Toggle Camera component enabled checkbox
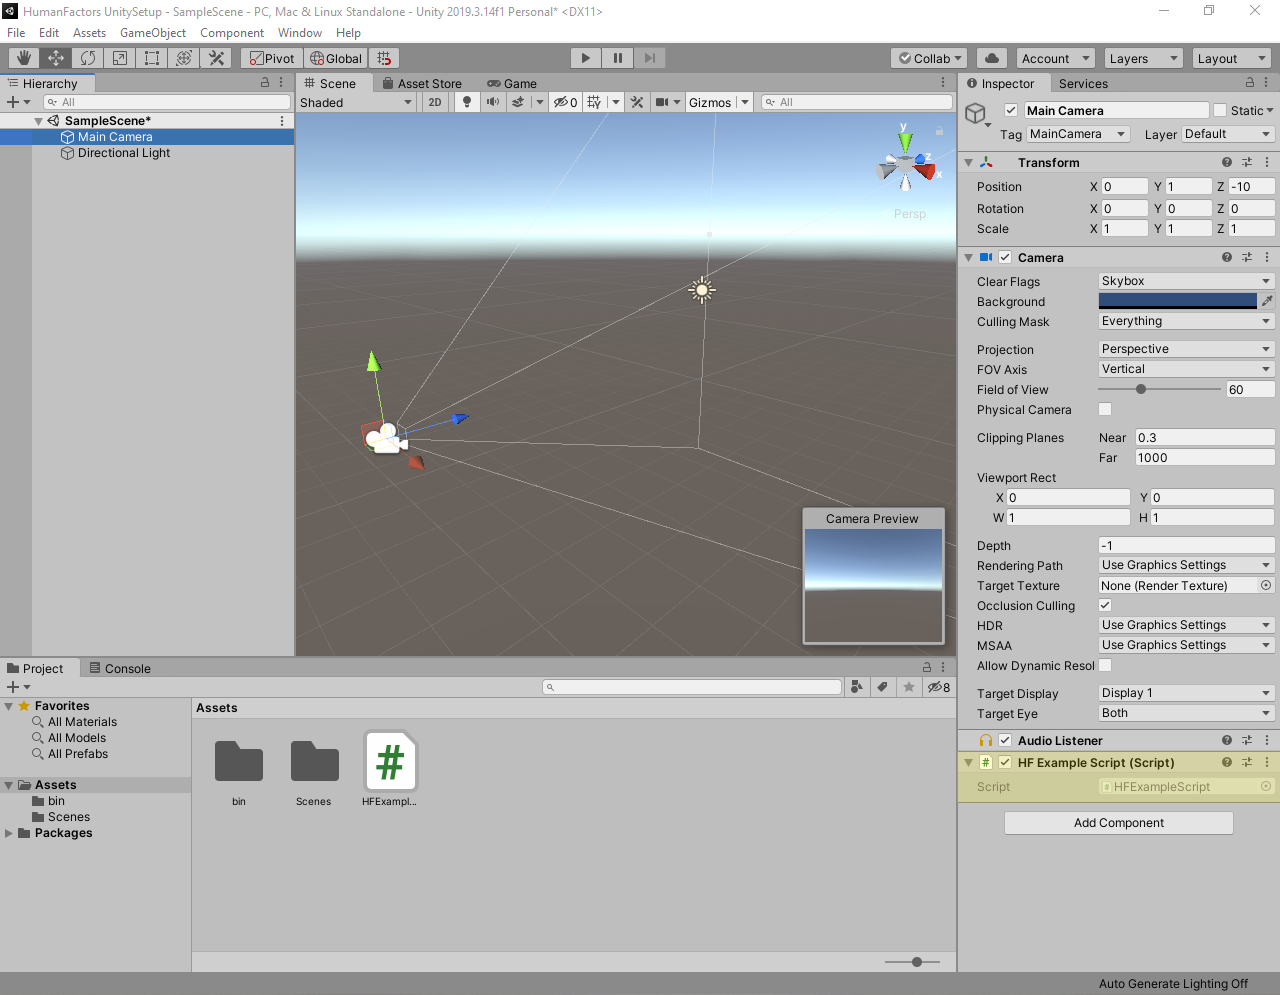Viewport: 1280px width, 995px height. (x=1005, y=257)
